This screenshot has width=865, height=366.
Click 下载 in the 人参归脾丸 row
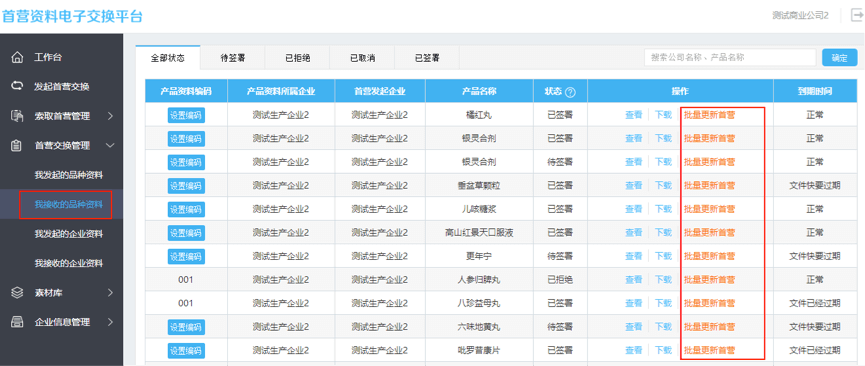663,279
